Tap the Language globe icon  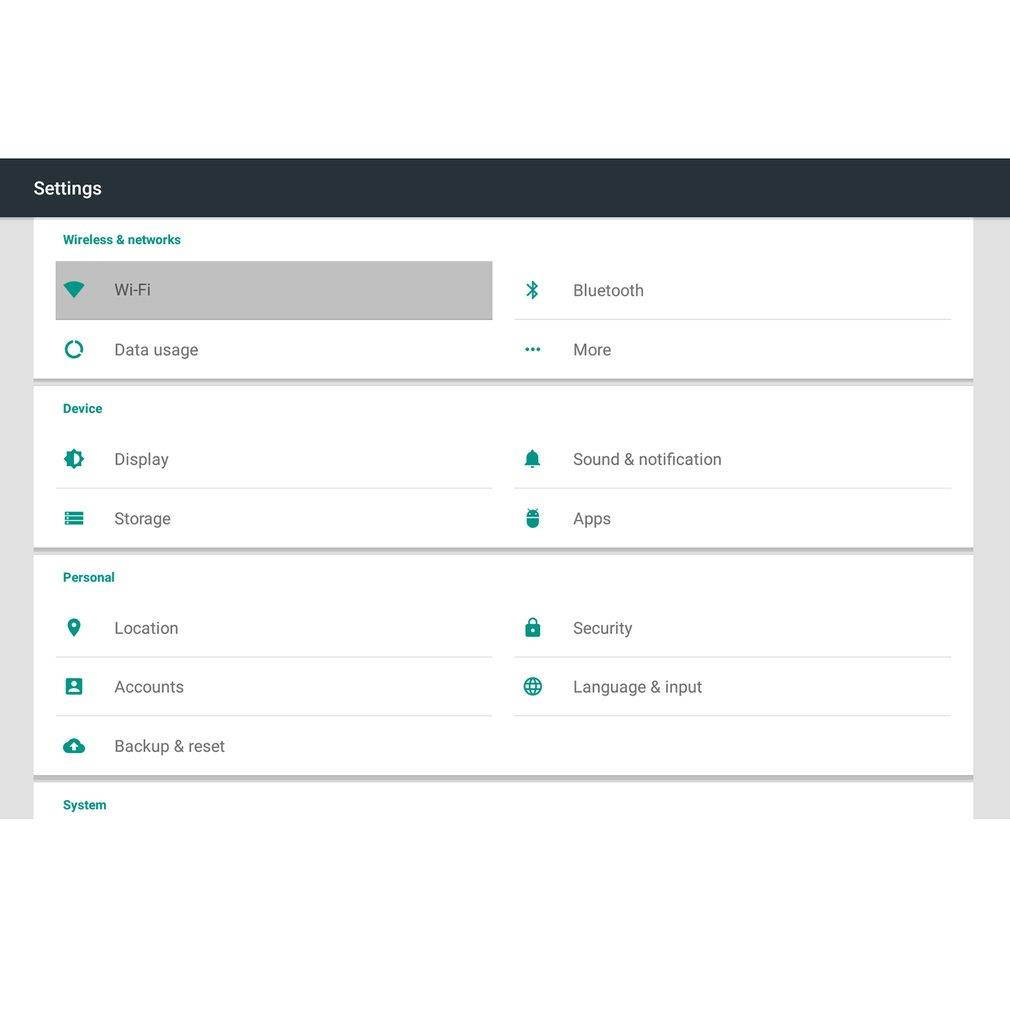coord(532,687)
